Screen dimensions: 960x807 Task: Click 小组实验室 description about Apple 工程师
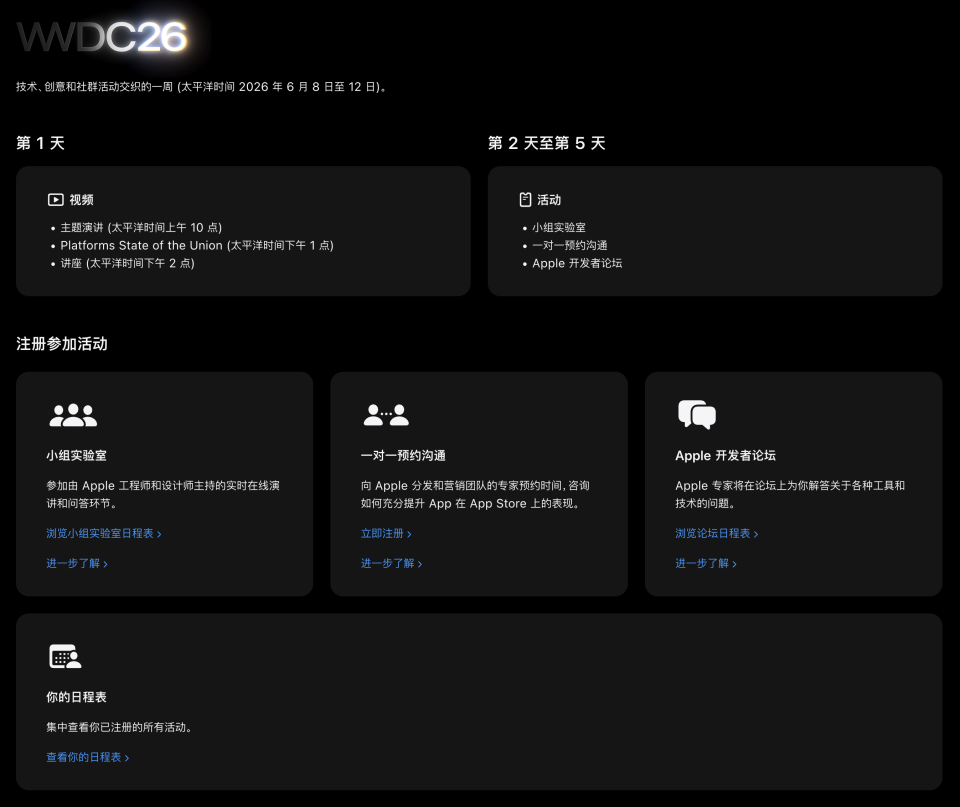pyautogui.click(x=163, y=494)
